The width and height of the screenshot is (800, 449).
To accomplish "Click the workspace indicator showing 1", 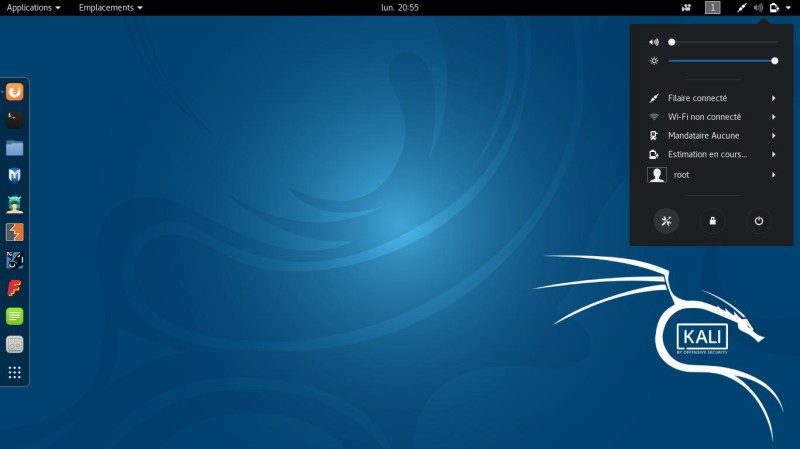I will (x=713, y=8).
